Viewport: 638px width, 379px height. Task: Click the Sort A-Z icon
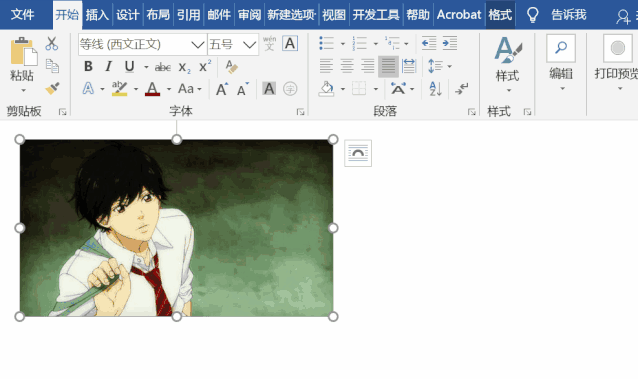coord(435,88)
